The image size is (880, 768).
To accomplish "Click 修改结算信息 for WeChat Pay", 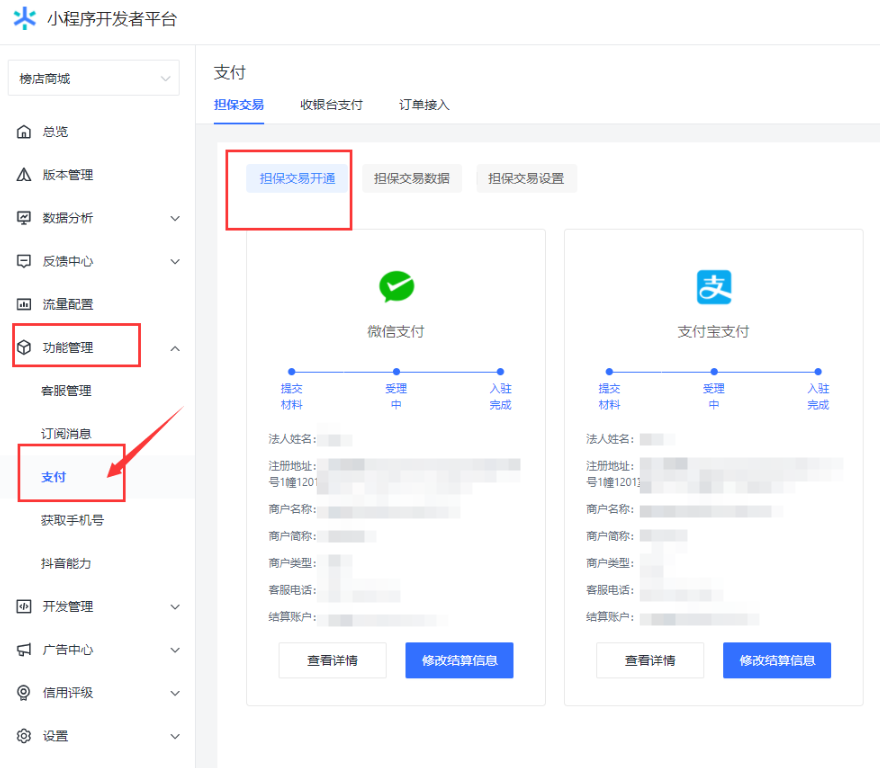I will (x=460, y=660).
